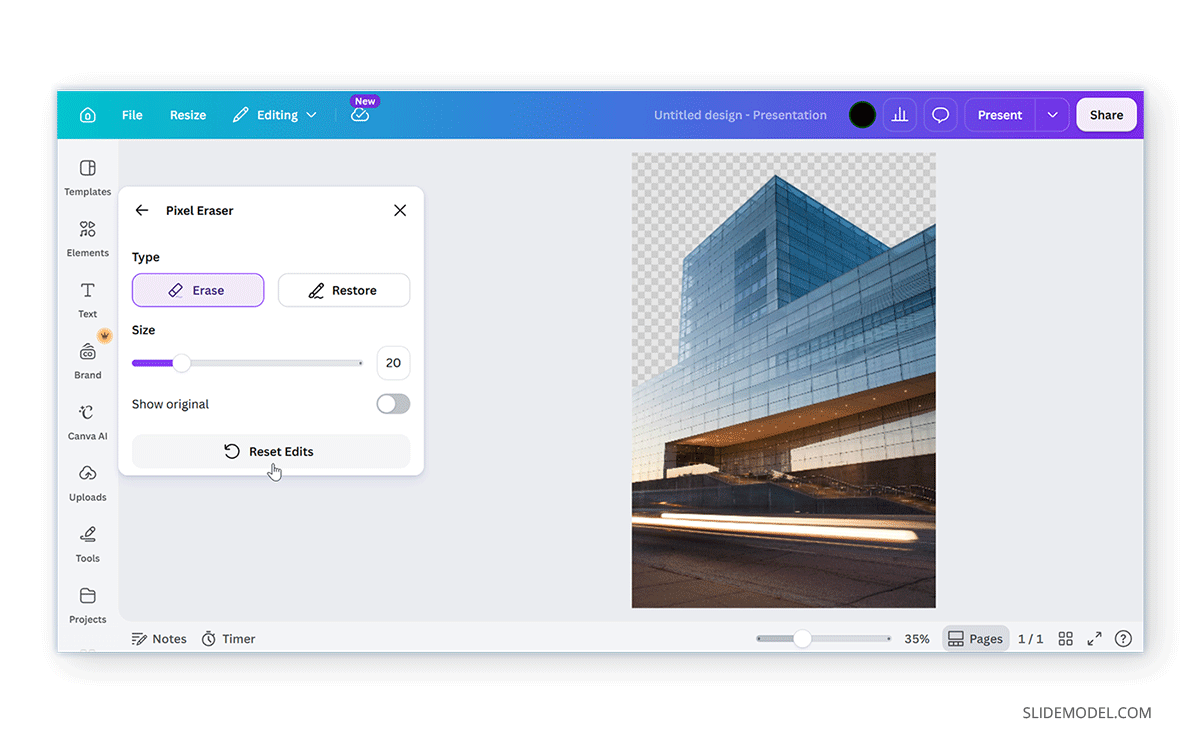
Task: Open the Tools sidebar panel
Action: pyautogui.click(x=88, y=544)
